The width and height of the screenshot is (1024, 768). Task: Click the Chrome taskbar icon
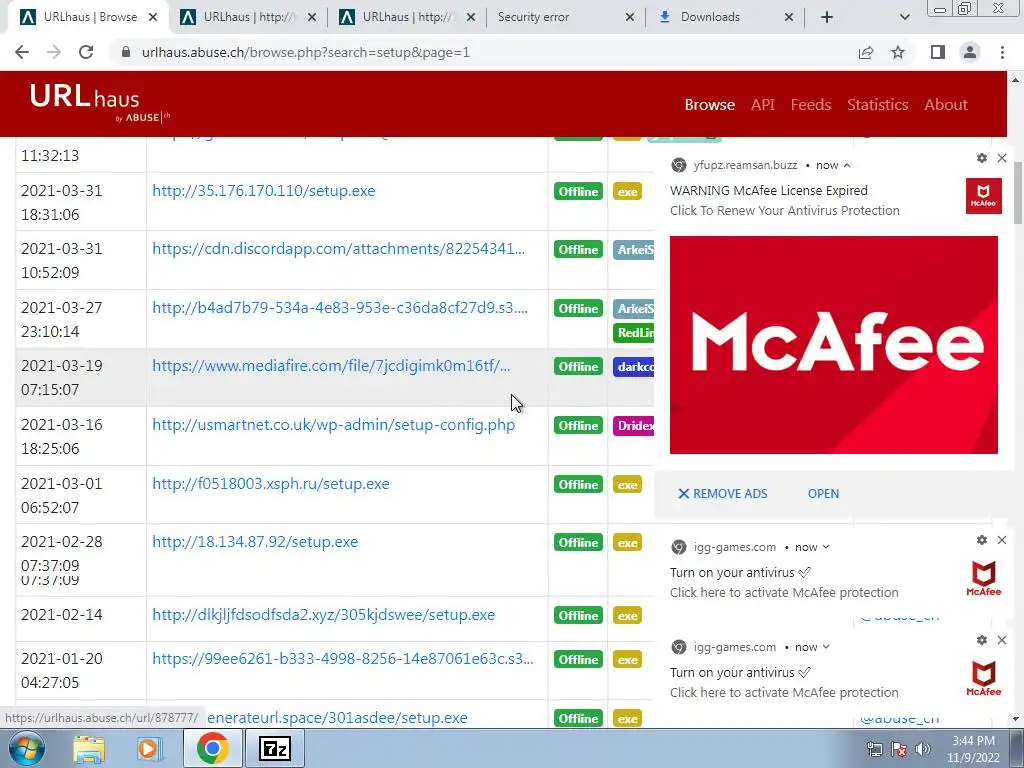(212, 748)
